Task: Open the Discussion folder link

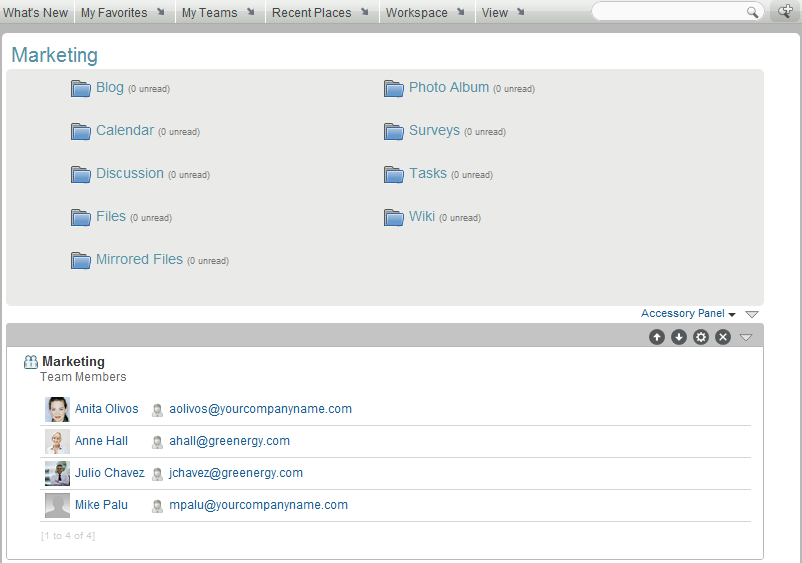Action: click(130, 173)
